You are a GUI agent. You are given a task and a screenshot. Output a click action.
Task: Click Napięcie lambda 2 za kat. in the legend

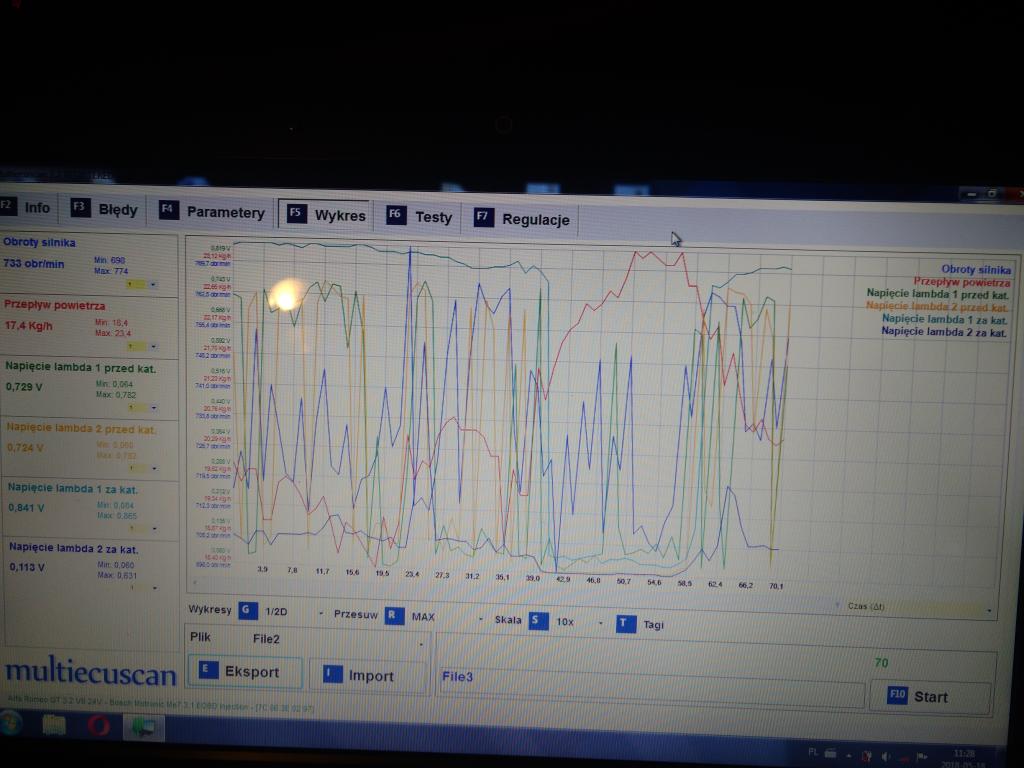(944, 331)
